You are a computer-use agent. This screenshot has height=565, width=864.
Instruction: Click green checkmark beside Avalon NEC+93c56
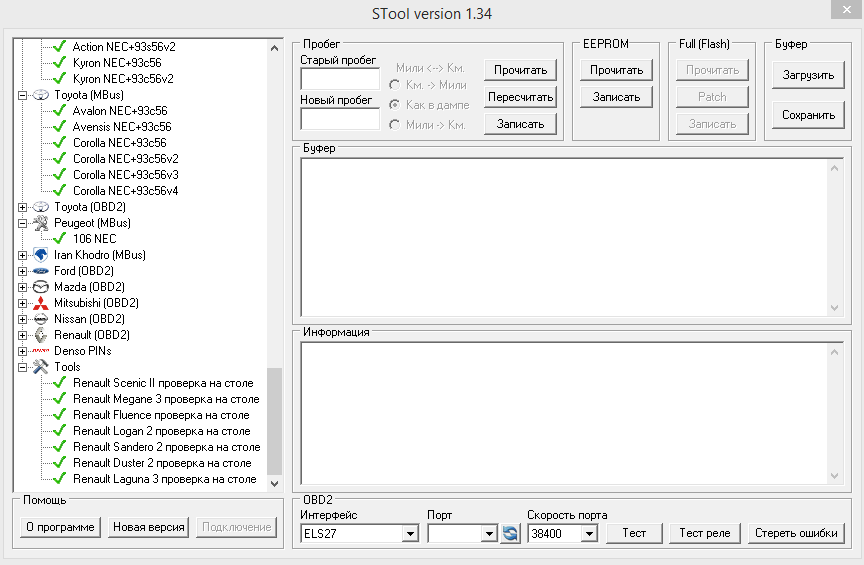(60, 111)
